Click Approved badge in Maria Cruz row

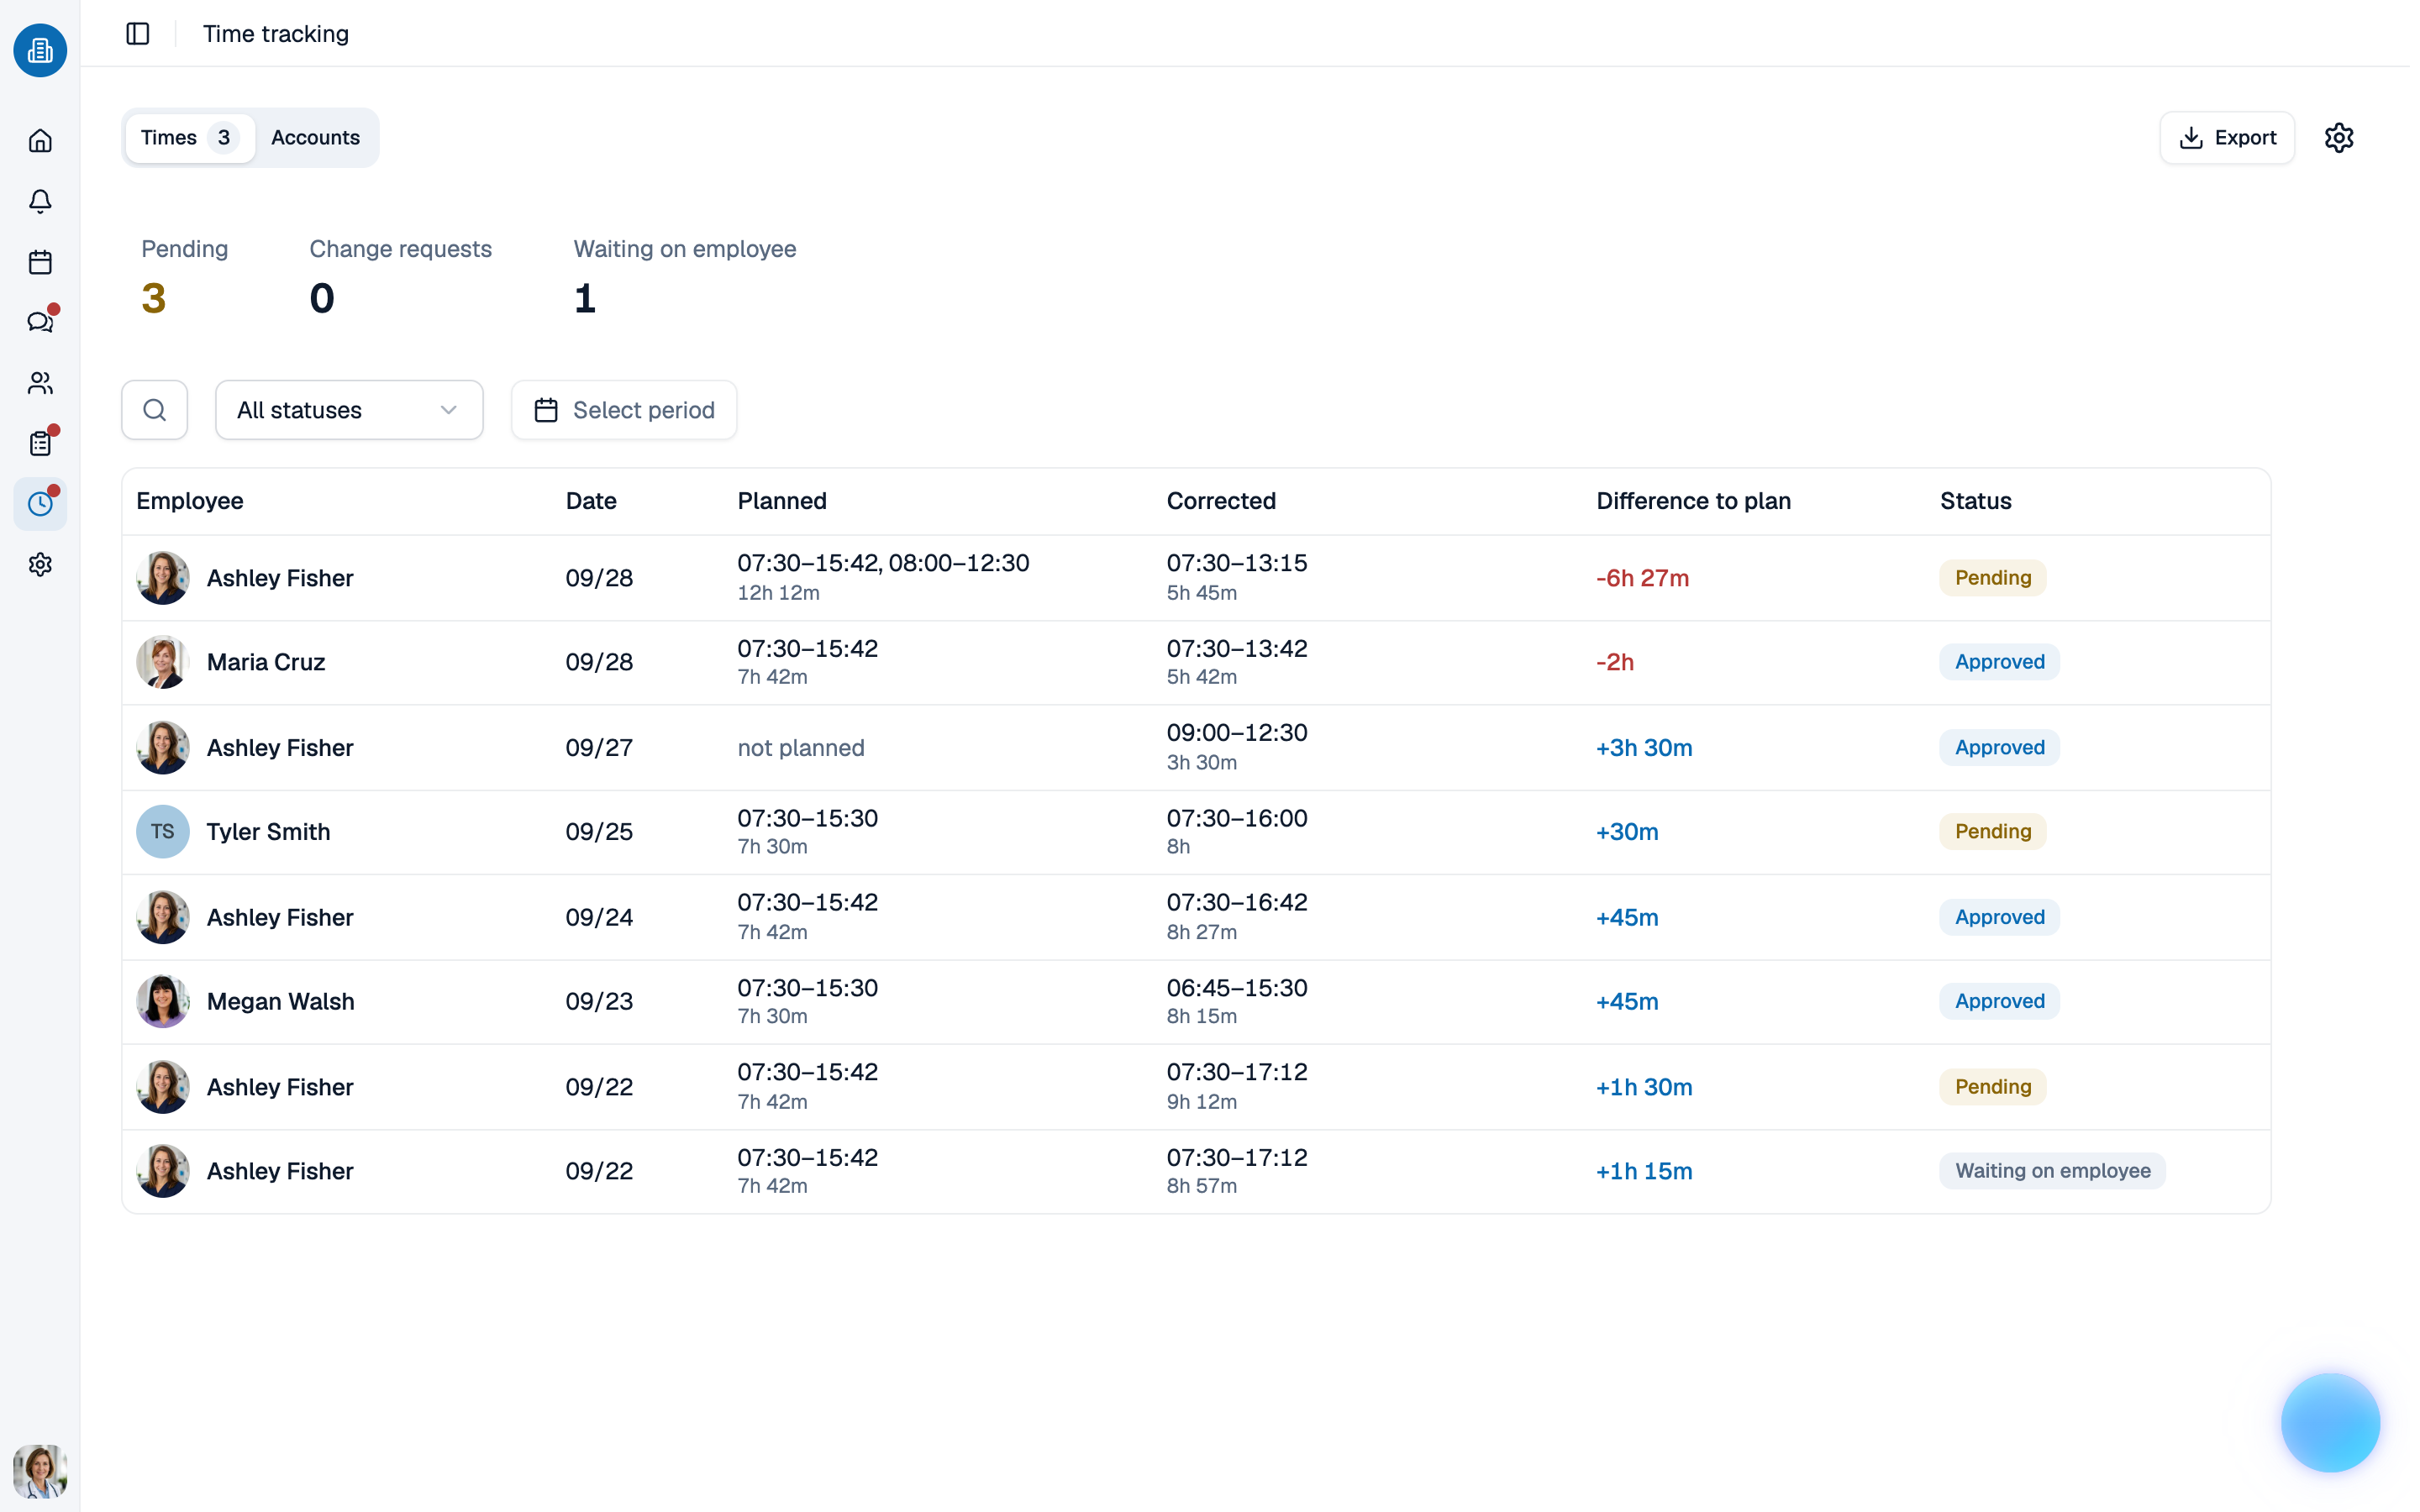coord(1999,662)
